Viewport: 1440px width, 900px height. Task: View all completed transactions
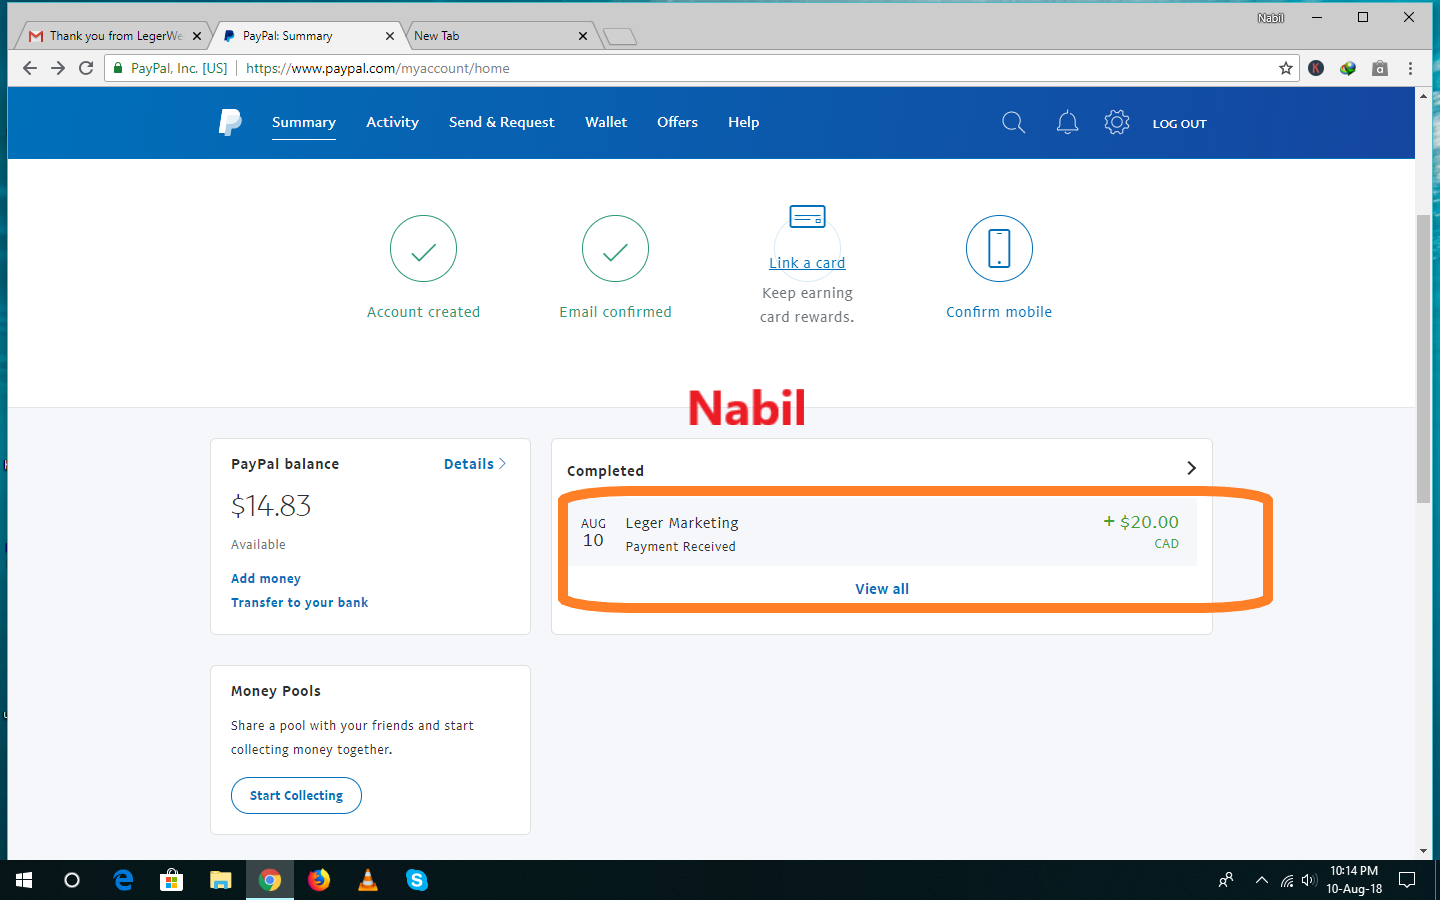[882, 589]
